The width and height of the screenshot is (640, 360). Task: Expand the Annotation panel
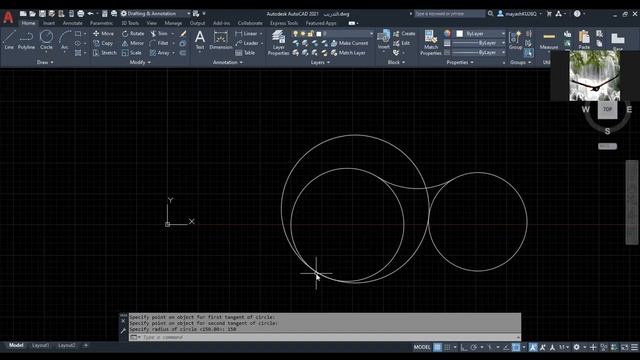coord(228,62)
